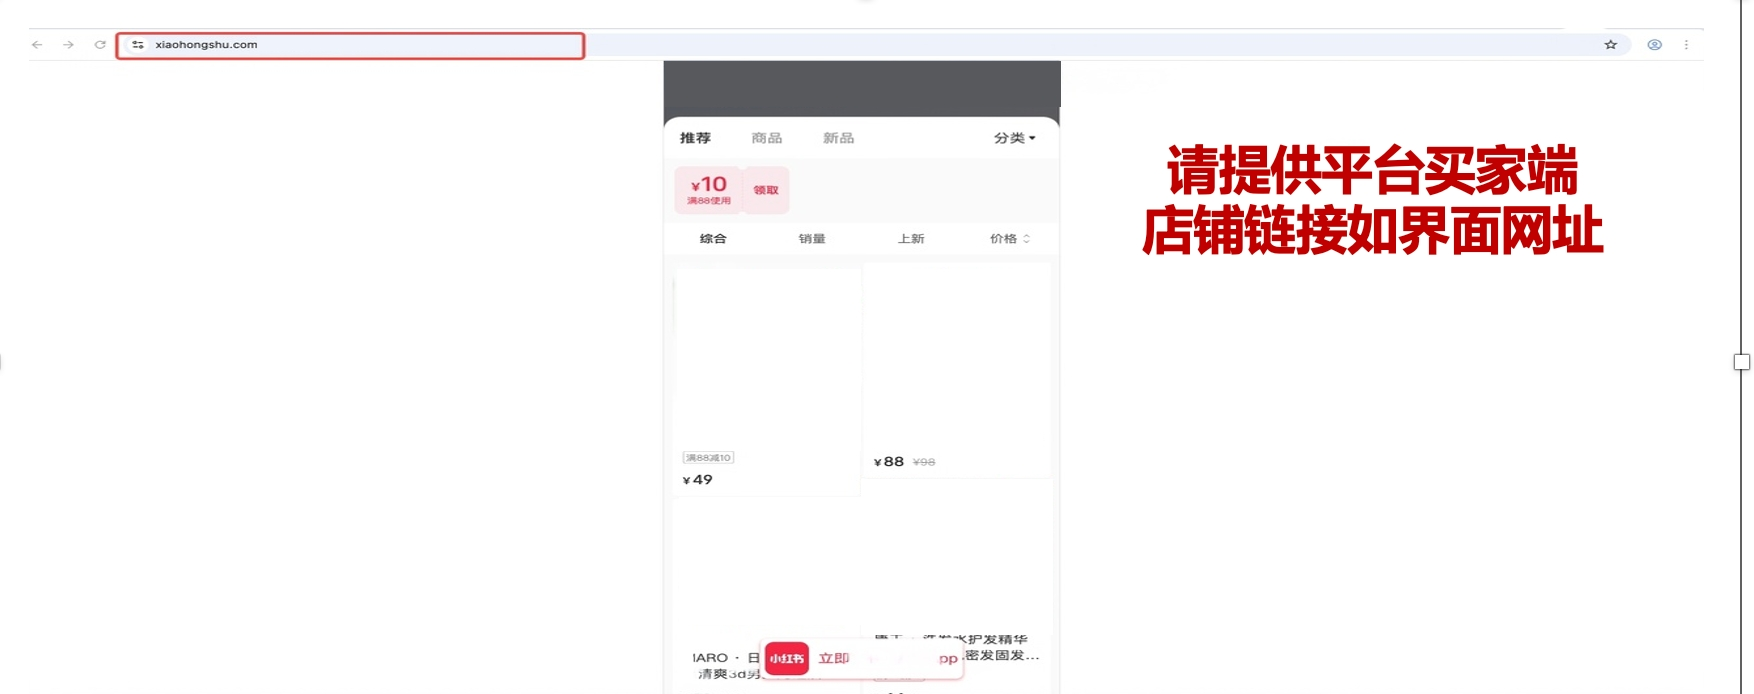
Task: Tap the red 小红书 app logo
Action: [x=786, y=658]
